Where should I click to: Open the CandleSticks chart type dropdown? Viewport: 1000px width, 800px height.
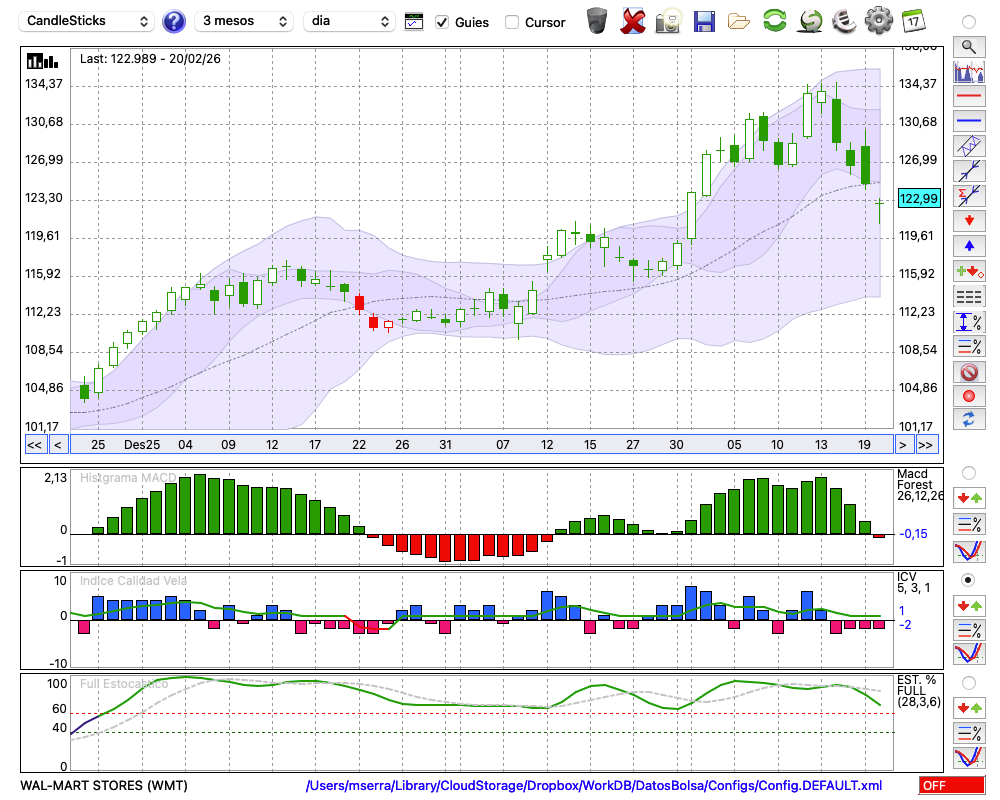coord(87,21)
